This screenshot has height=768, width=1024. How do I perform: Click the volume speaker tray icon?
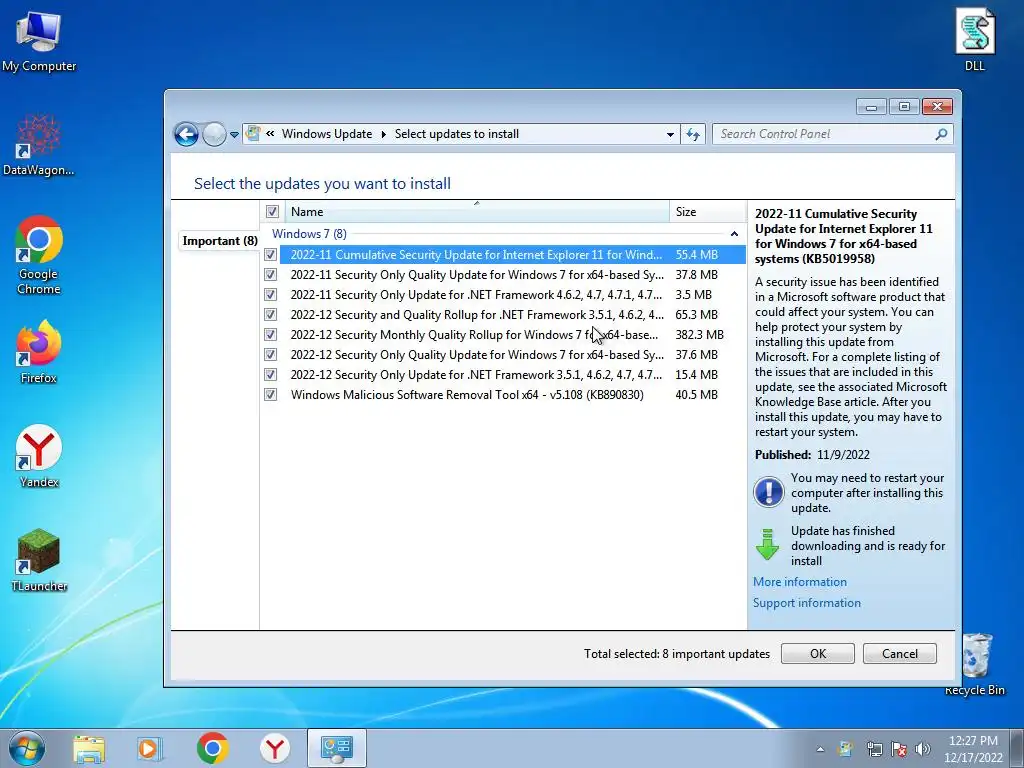pos(923,749)
